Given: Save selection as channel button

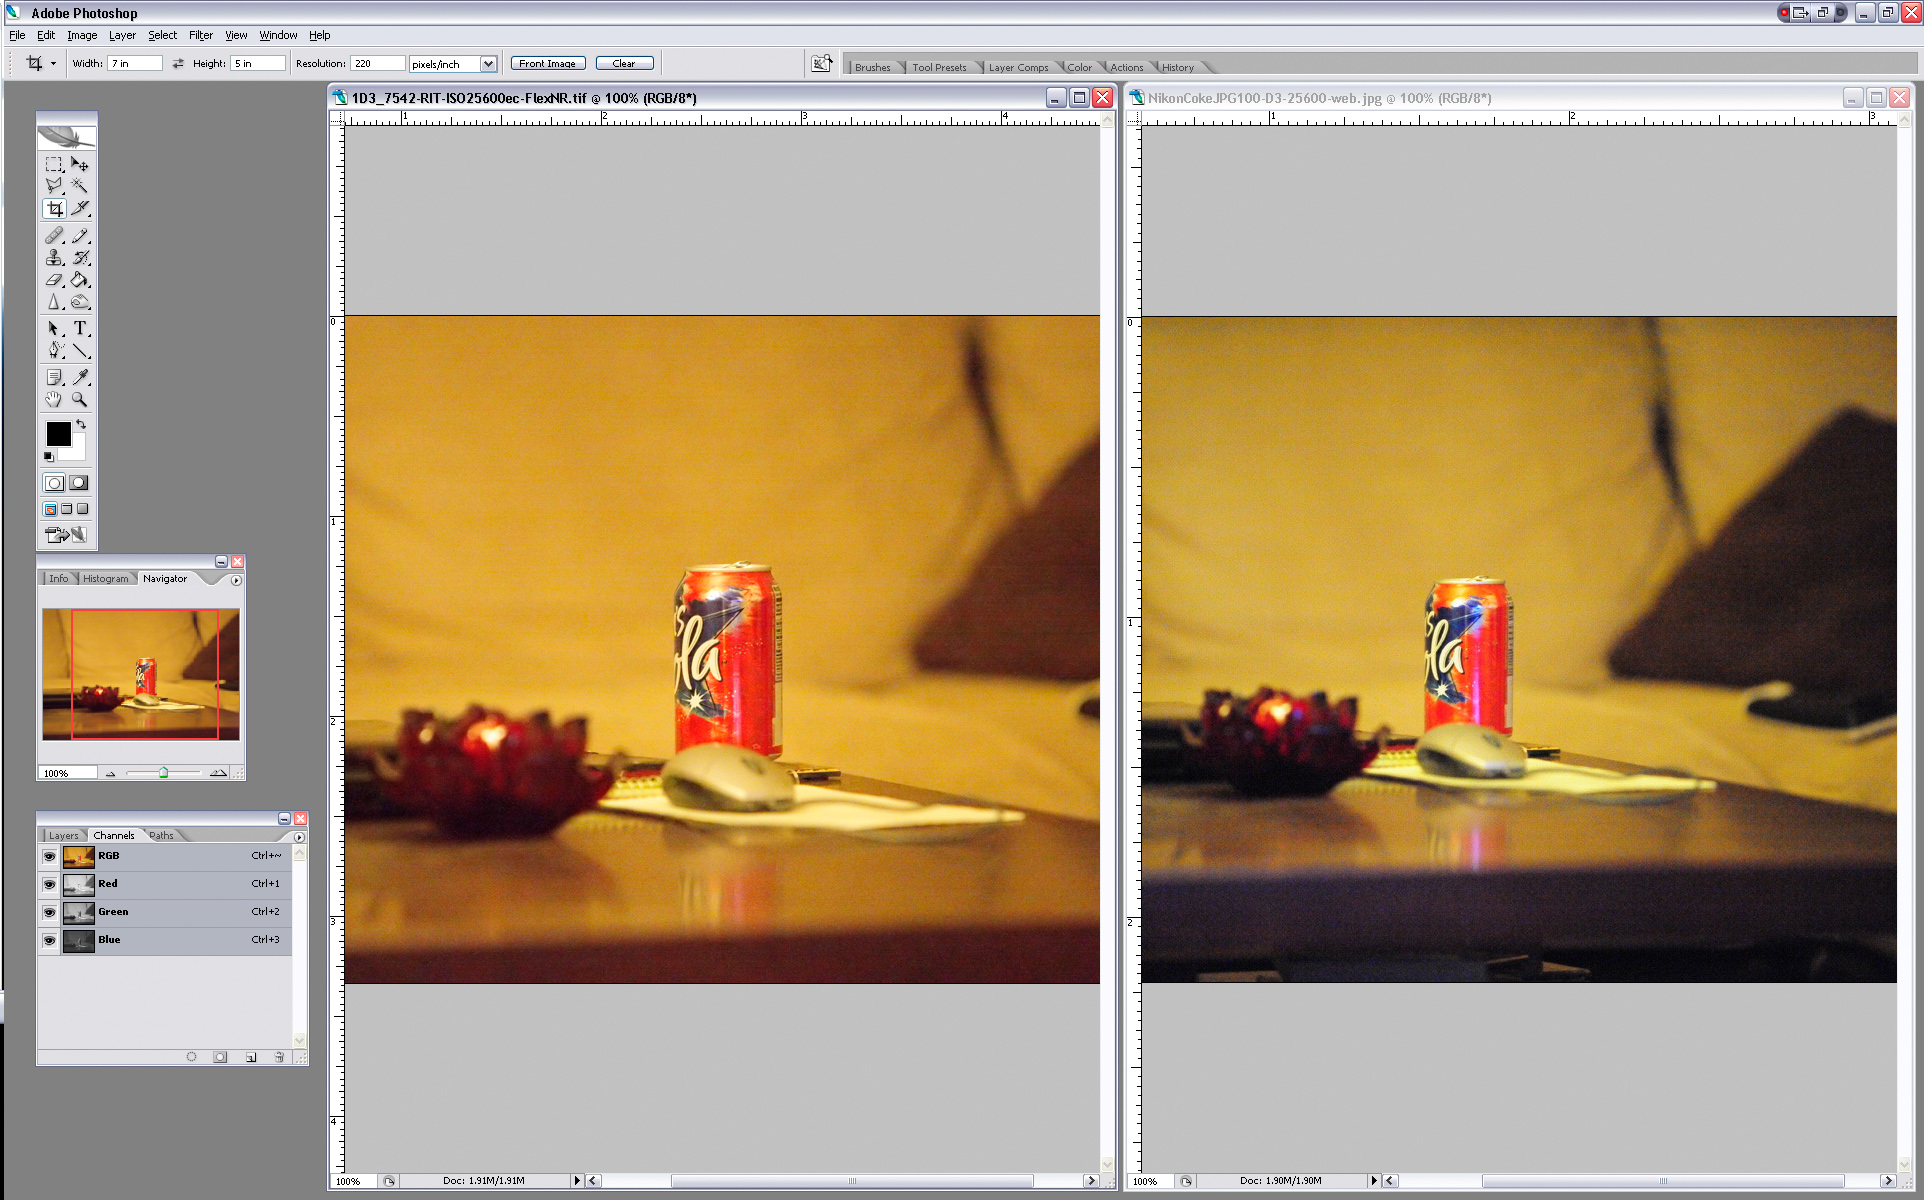Looking at the screenshot, I should pos(220,1057).
